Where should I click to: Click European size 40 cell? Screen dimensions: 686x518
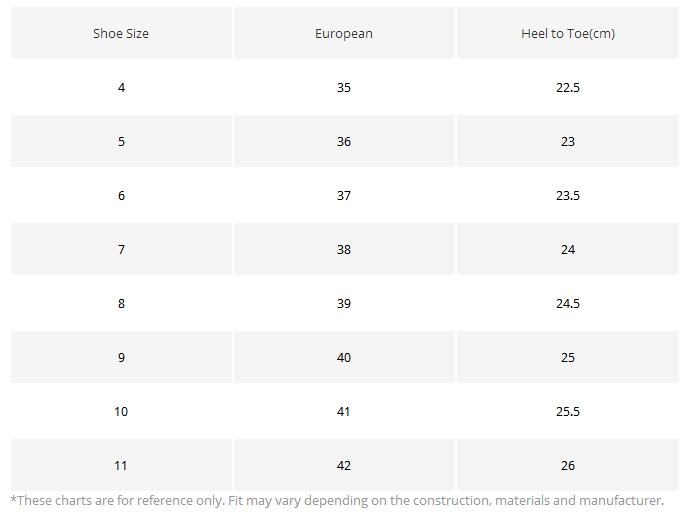click(343, 357)
